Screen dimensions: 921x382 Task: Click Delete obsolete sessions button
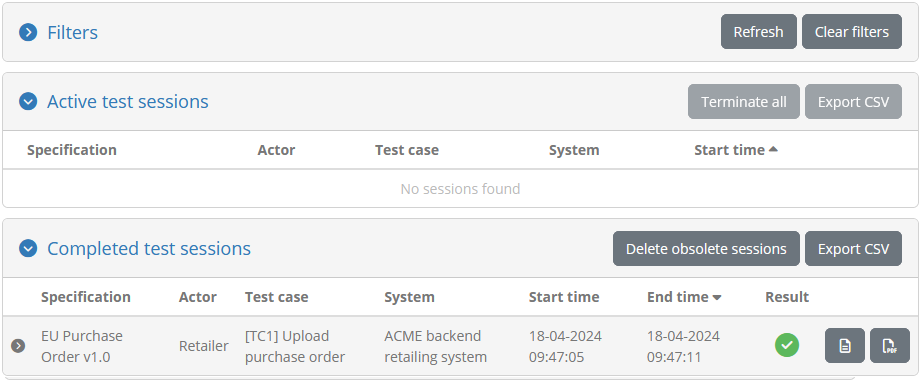706,249
